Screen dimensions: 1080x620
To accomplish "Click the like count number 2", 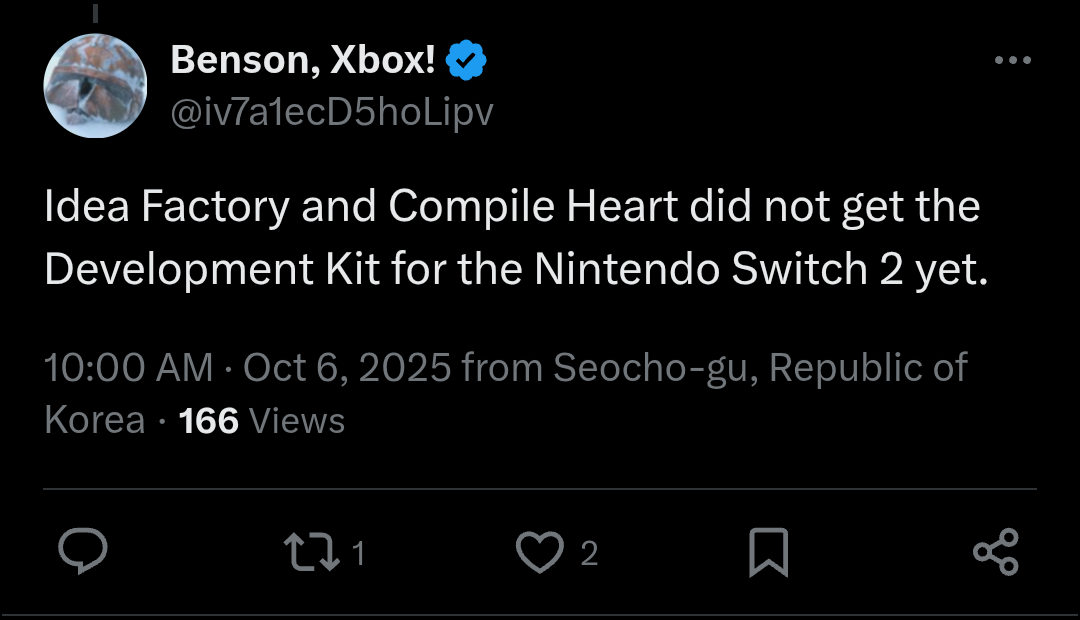I will coord(589,553).
